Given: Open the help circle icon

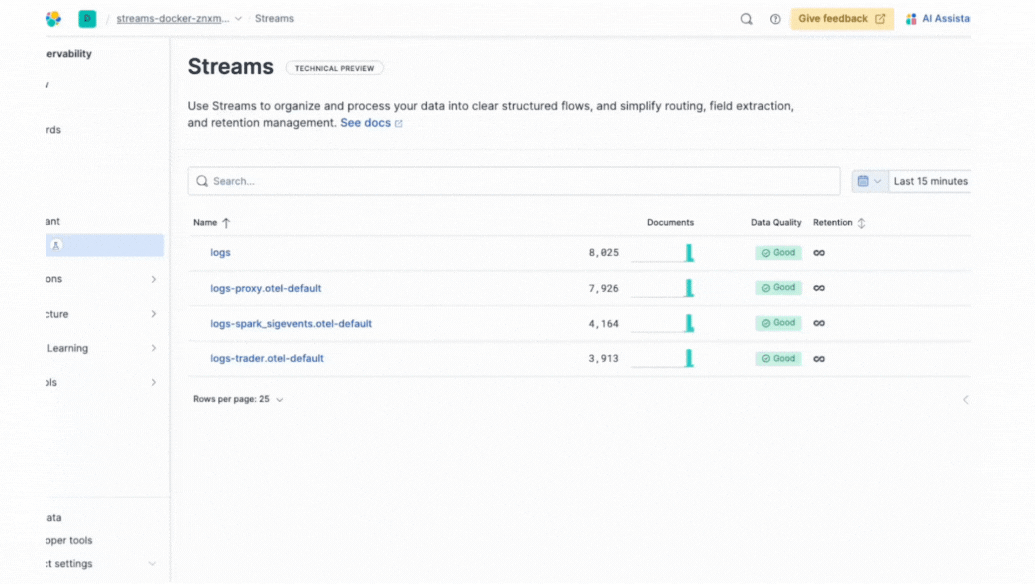Looking at the screenshot, I should tap(775, 19).
